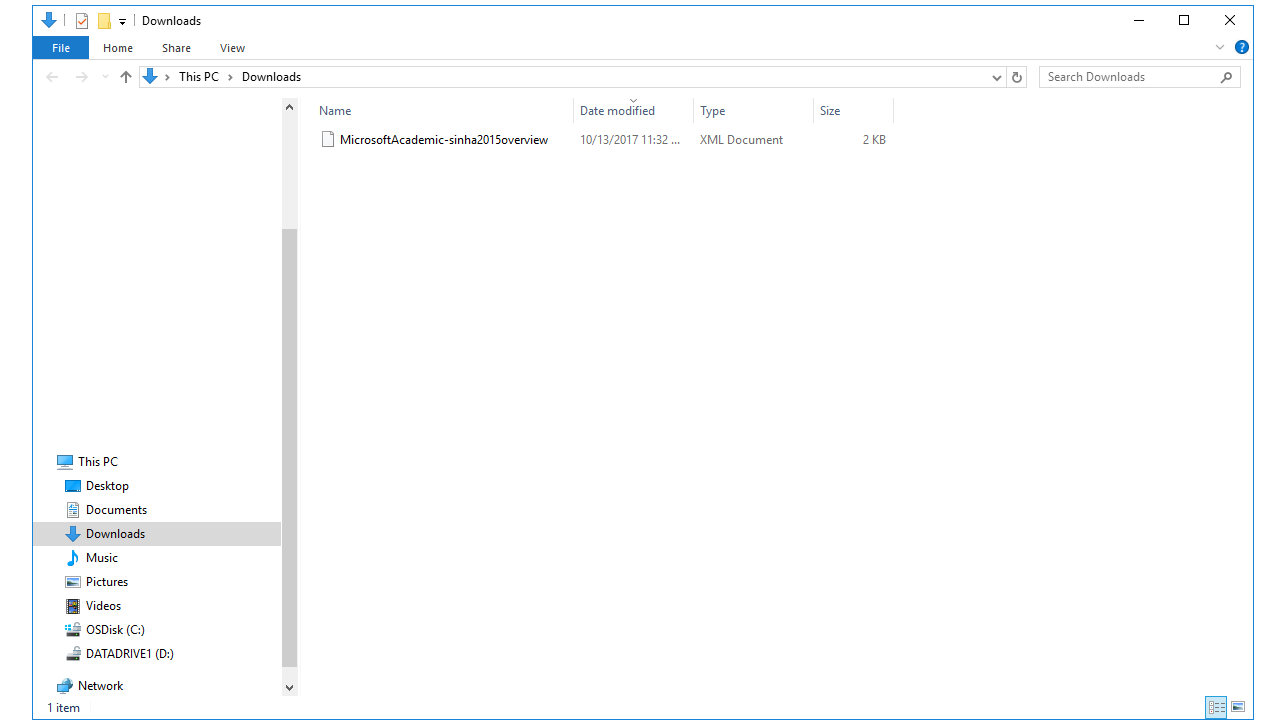Viewport: 1280px width, 720px height.
Task: Expand the ribbon with chevron arrow
Action: click(1220, 47)
